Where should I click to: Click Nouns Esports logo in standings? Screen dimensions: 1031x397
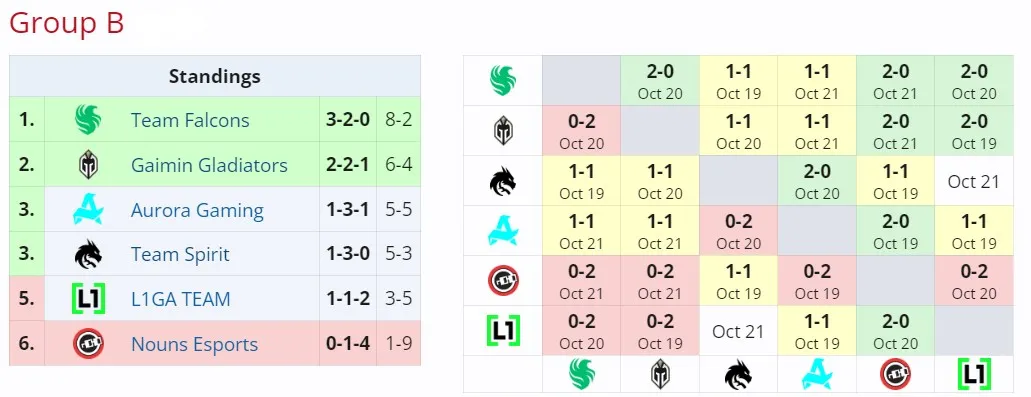(88, 344)
